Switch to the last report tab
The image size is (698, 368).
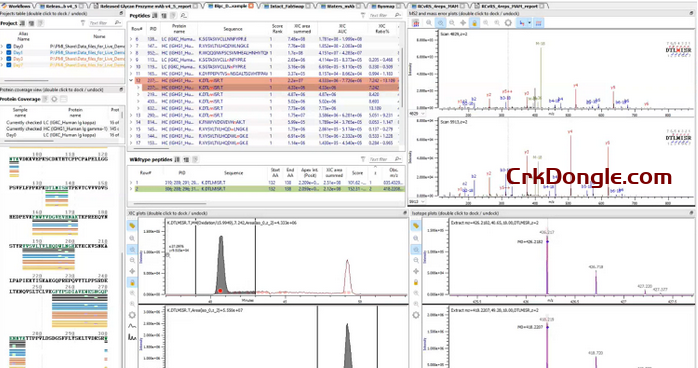tap(510, 6)
